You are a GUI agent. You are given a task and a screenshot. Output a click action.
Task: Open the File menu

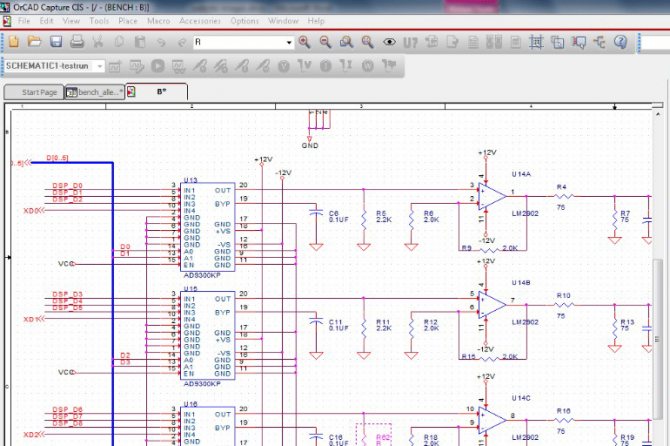click(x=24, y=21)
